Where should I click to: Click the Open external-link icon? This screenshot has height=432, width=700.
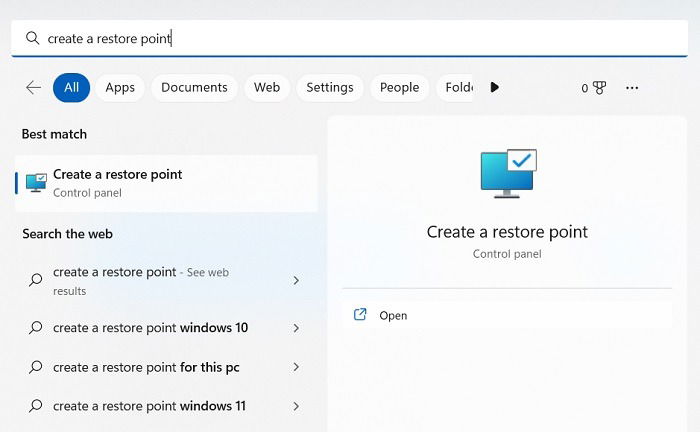click(x=360, y=315)
